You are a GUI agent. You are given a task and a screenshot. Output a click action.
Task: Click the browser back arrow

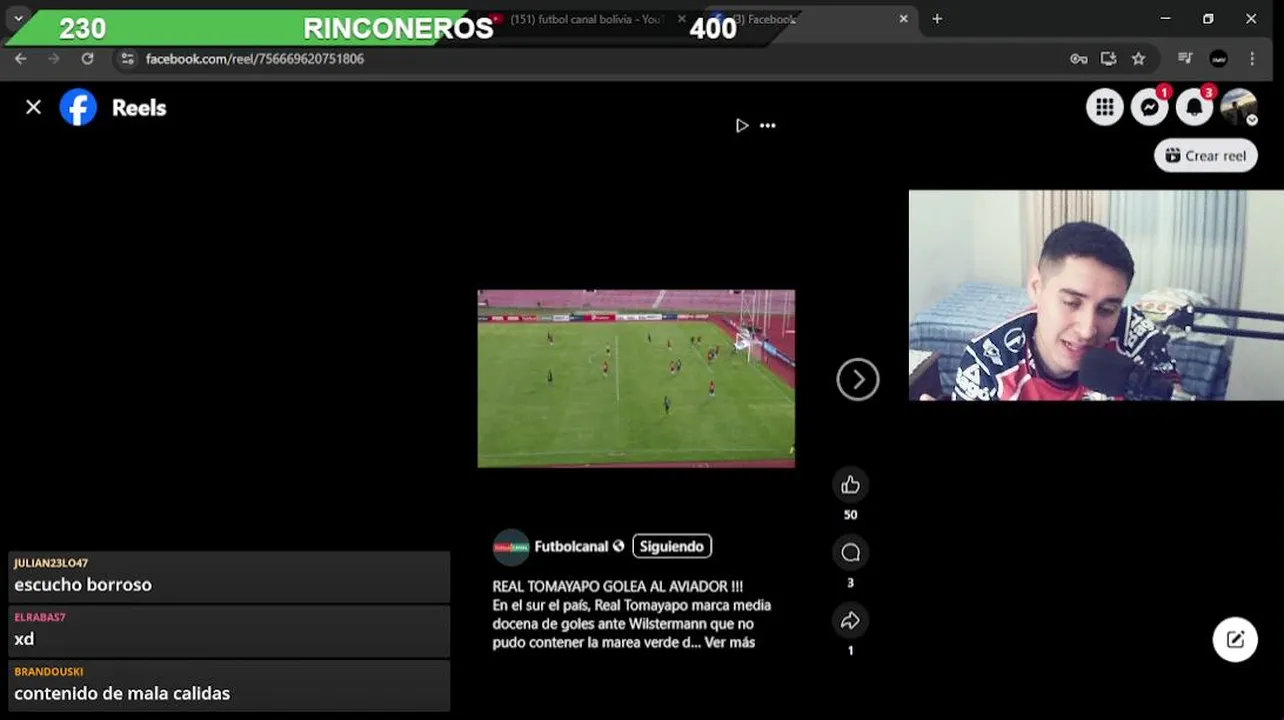[x=20, y=59]
